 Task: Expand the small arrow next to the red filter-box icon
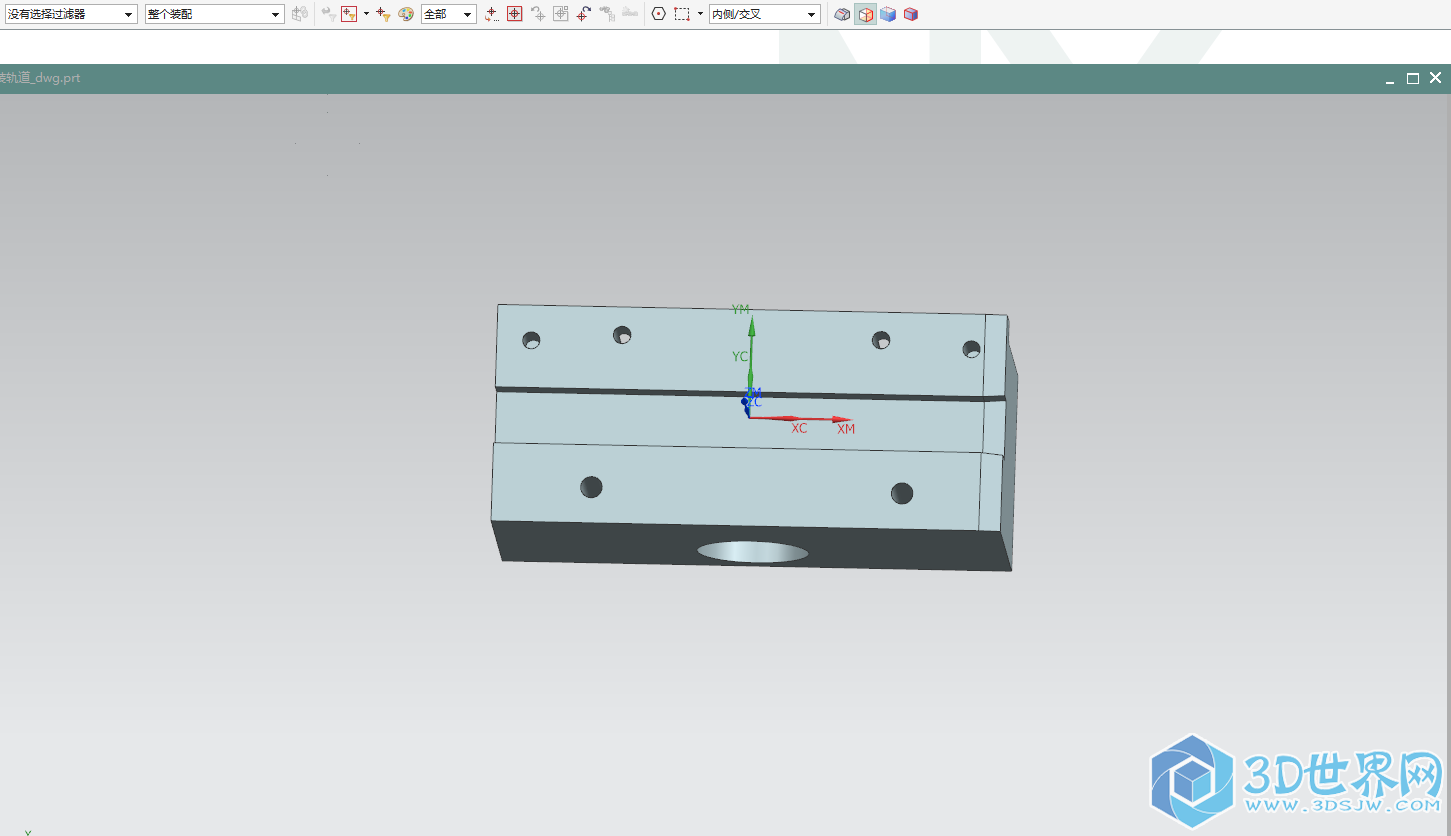(366, 14)
